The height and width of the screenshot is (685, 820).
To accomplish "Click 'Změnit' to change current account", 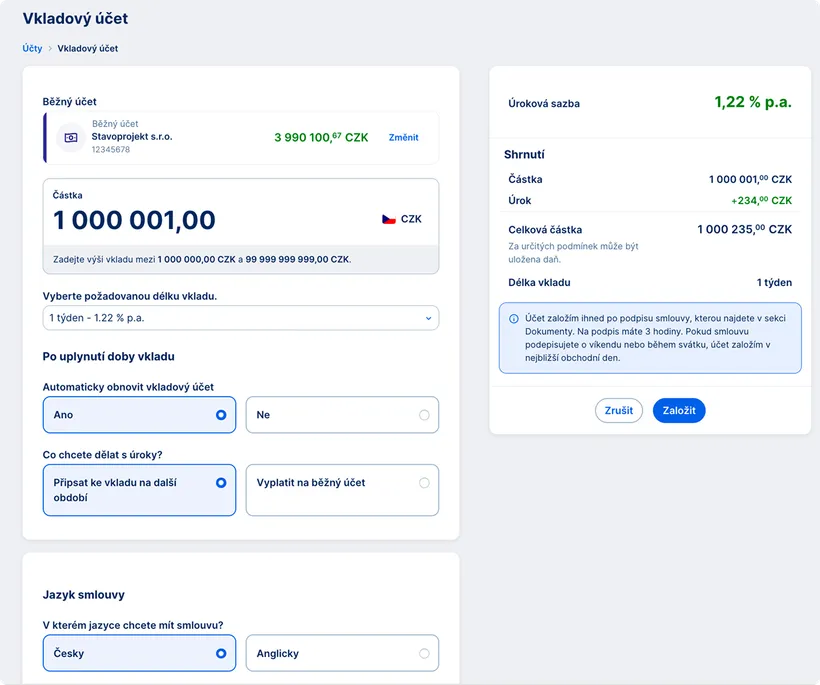I will click(403, 138).
